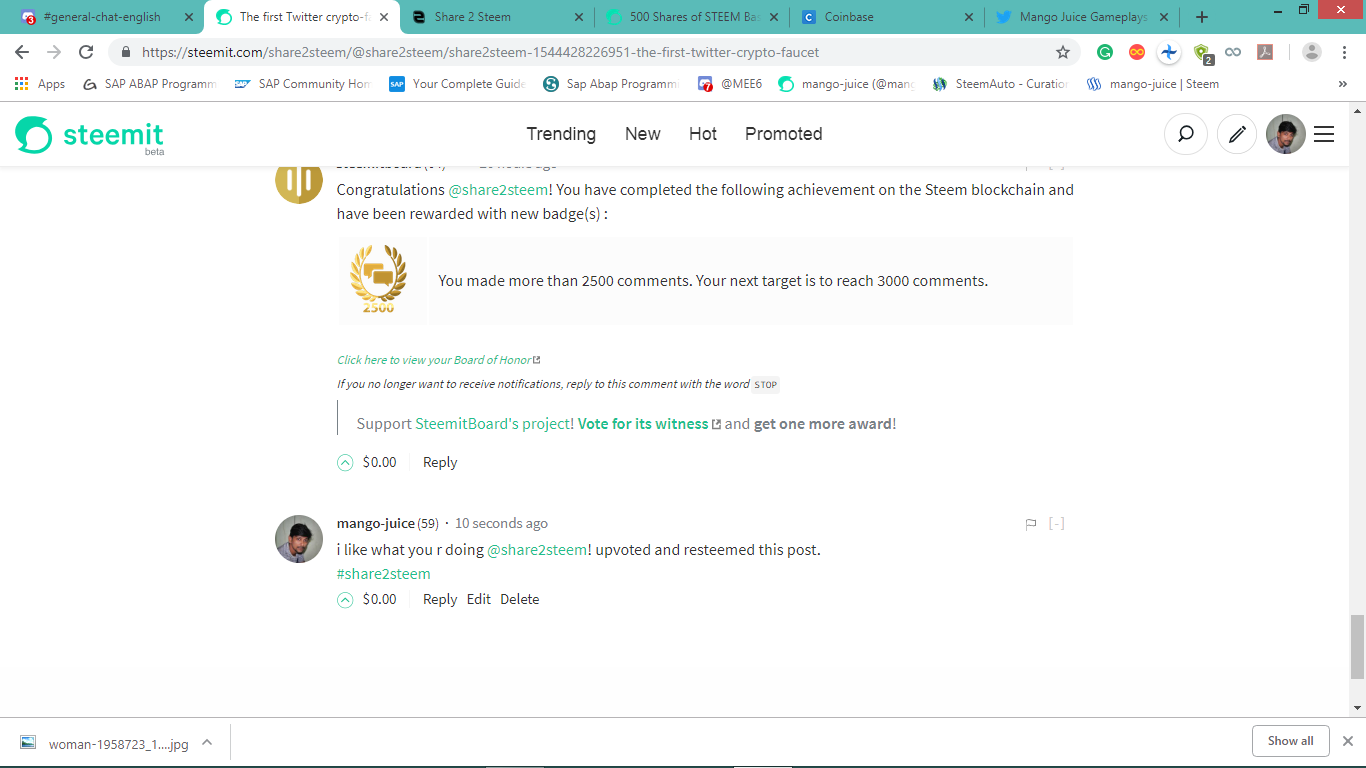This screenshot has height=768, width=1366.
Task: Click the mango-juice comment avatar
Action: click(299, 539)
